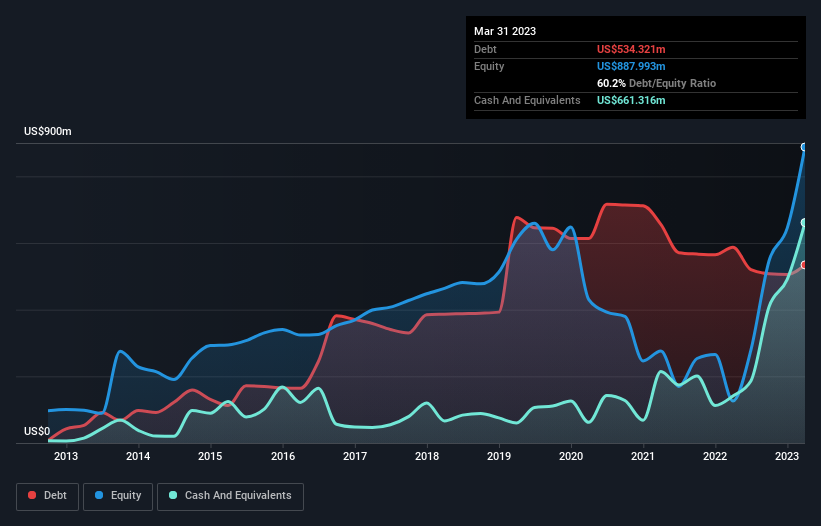821x526 pixels.
Task: Click the US$534.321m debt value
Action: click(x=631, y=49)
